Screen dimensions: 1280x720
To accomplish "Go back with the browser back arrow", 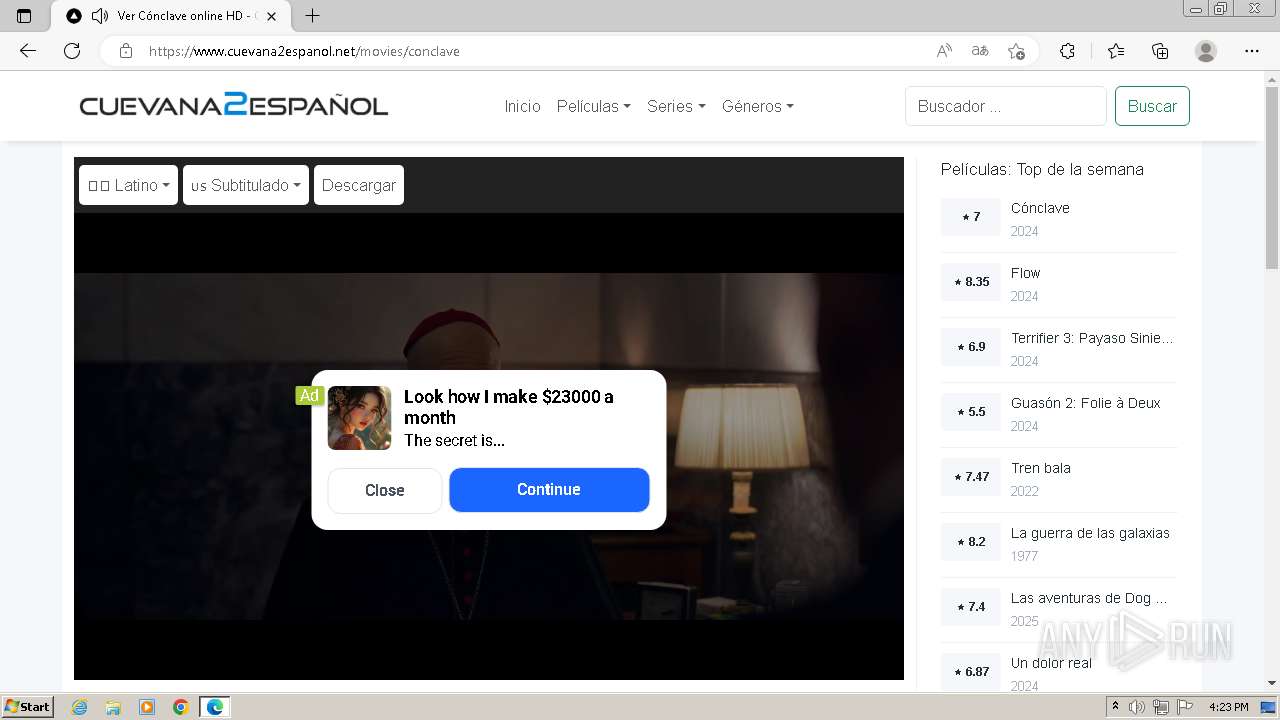I will 28,51.
